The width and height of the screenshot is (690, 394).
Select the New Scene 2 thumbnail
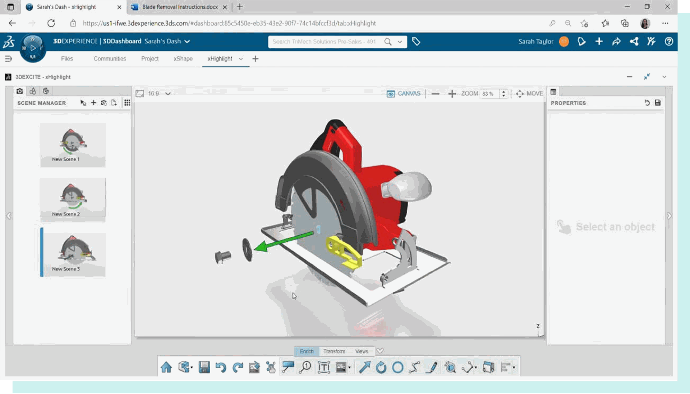pos(73,199)
